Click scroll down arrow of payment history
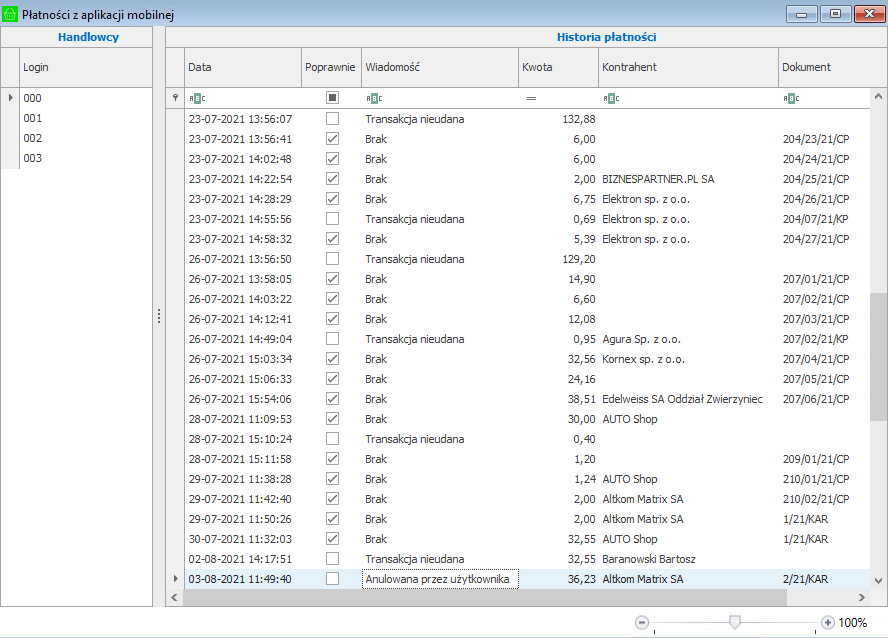This screenshot has width=888, height=638. tap(878, 579)
